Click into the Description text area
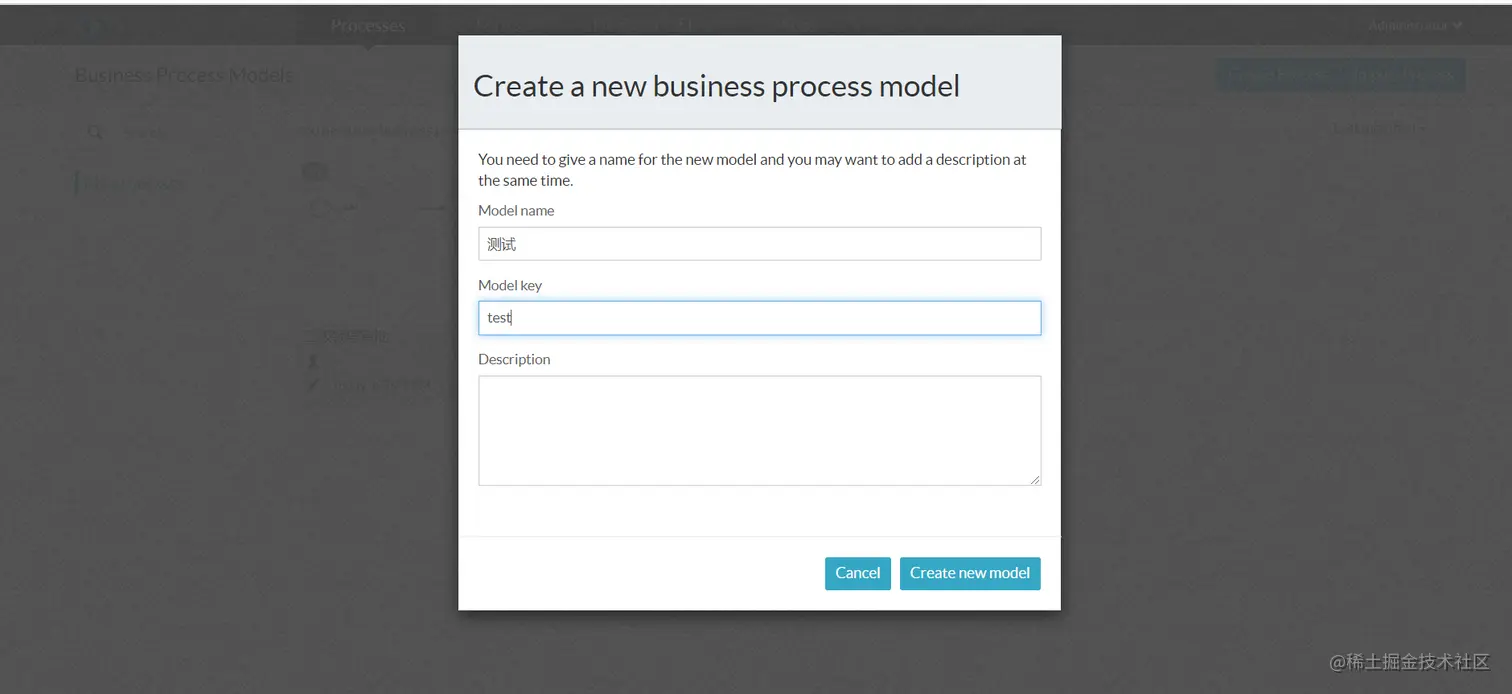The height and width of the screenshot is (694, 1512). pos(759,431)
